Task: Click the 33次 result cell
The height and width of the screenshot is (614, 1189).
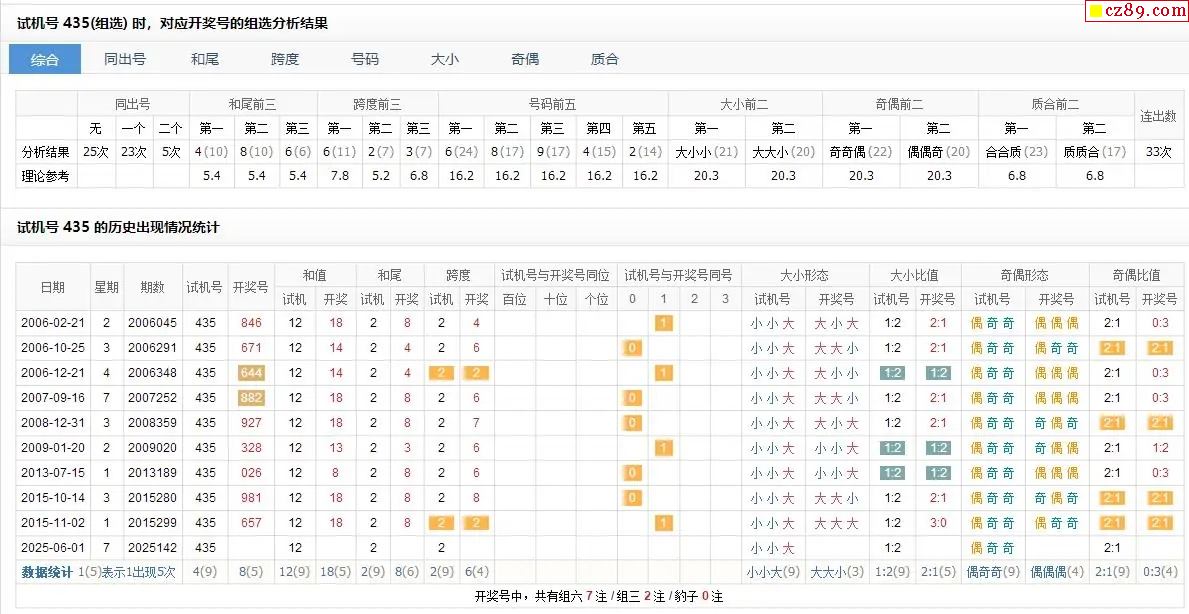Action: click(x=1158, y=152)
